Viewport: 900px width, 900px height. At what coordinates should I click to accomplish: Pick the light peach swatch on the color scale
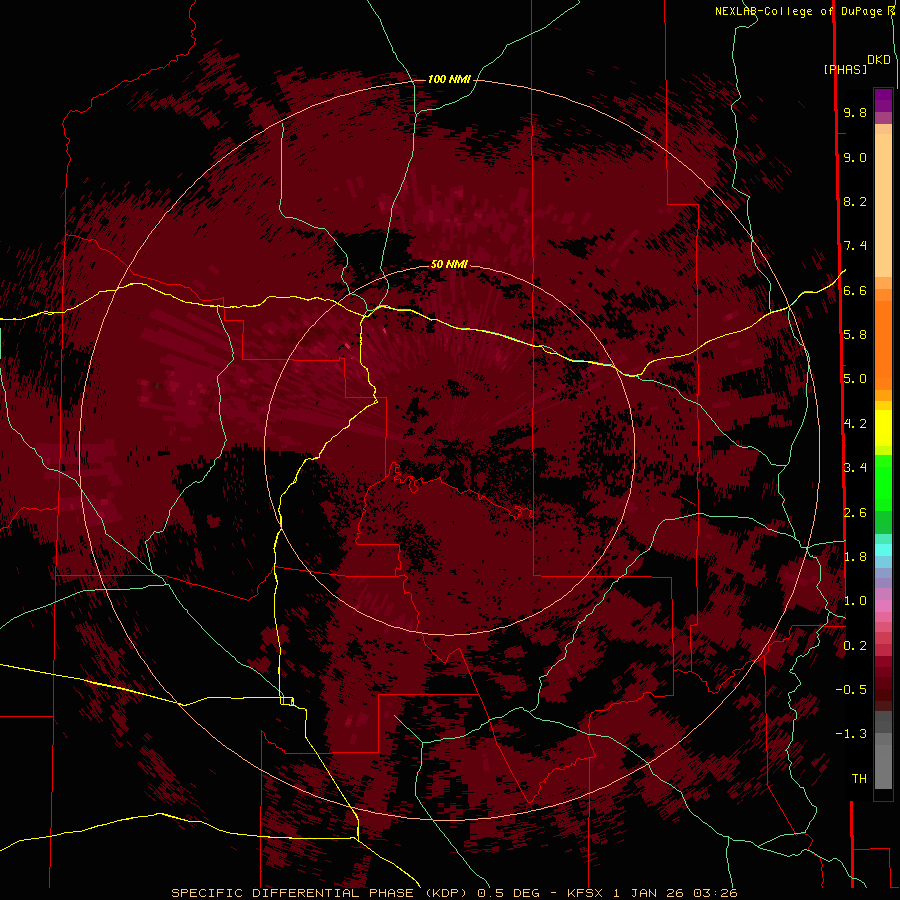pyautogui.click(x=883, y=205)
